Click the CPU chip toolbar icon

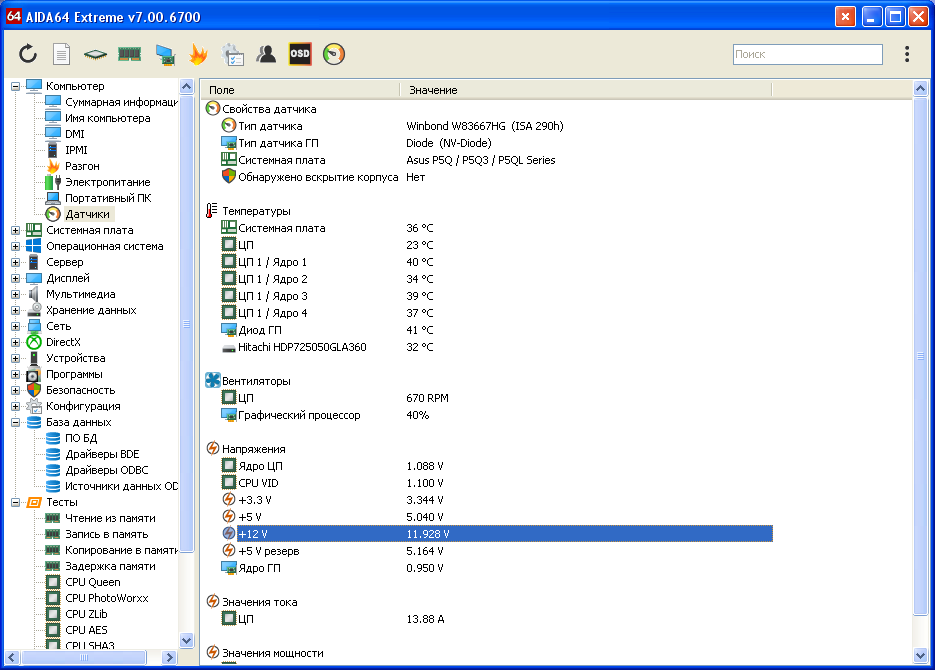[95, 54]
